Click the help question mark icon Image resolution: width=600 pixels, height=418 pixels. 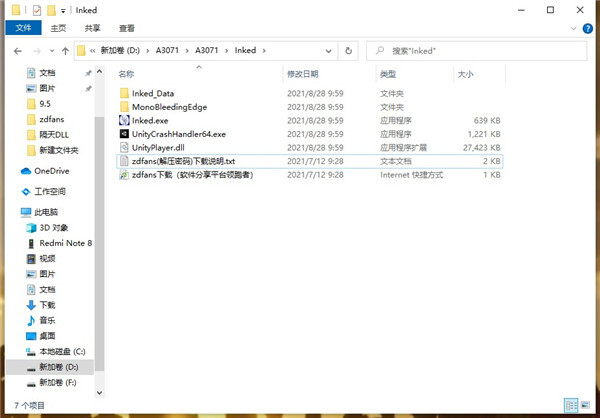click(x=587, y=28)
